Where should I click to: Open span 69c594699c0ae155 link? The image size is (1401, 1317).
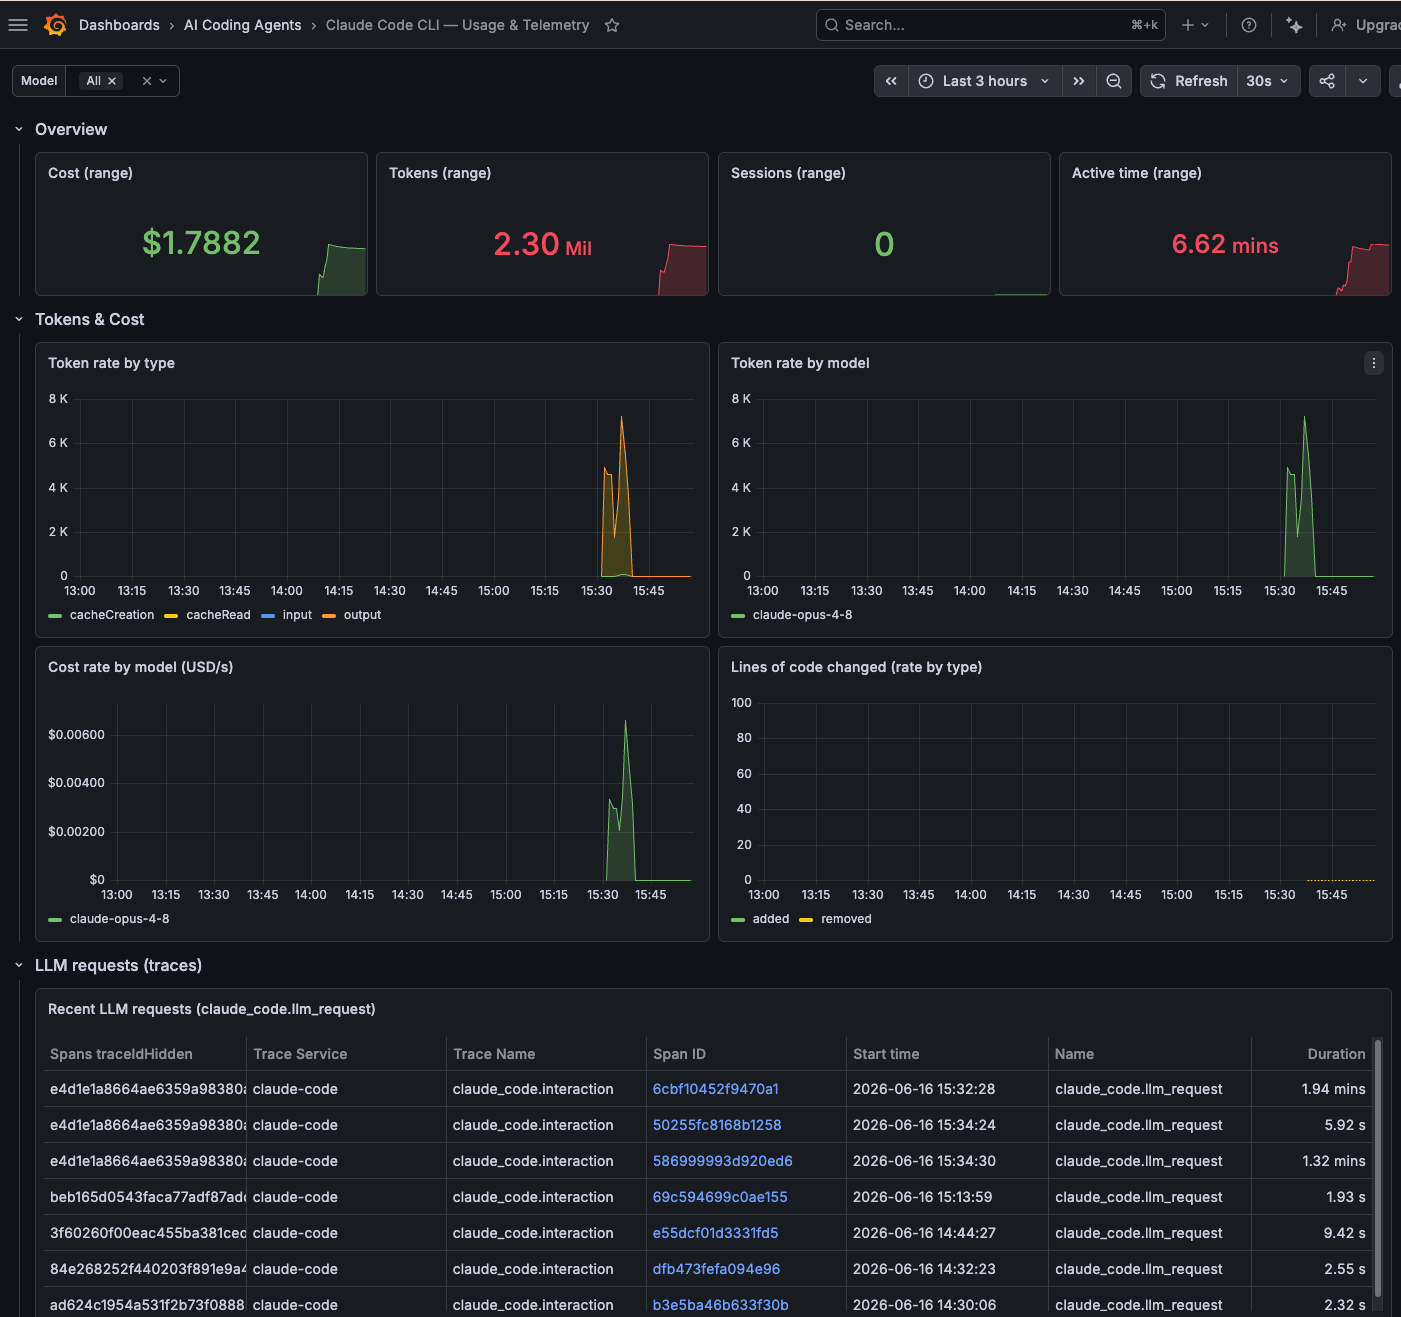click(720, 1197)
